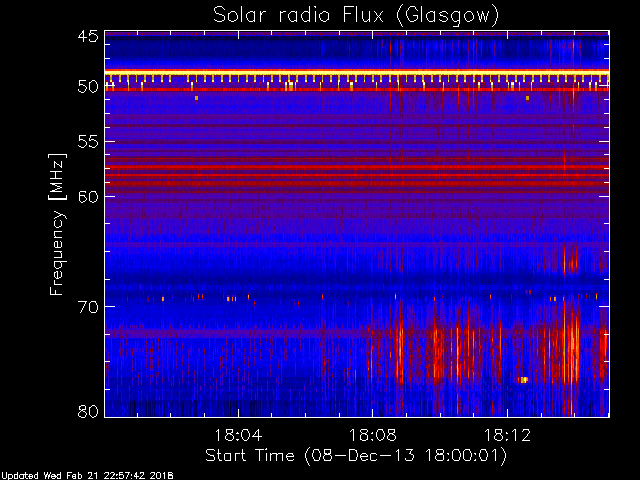Click the intense red burst right of 18:12 near 75 MHz
Screen dimensions: 640x480
(571, 347)
